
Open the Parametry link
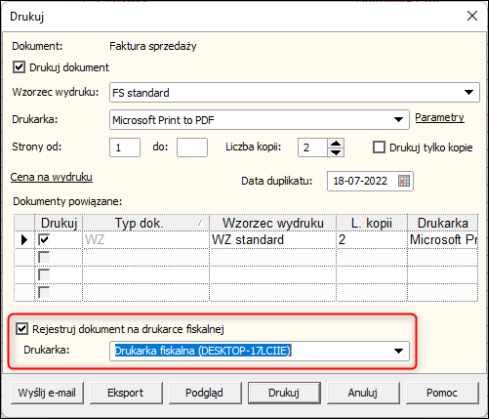(x=439, y=117)
